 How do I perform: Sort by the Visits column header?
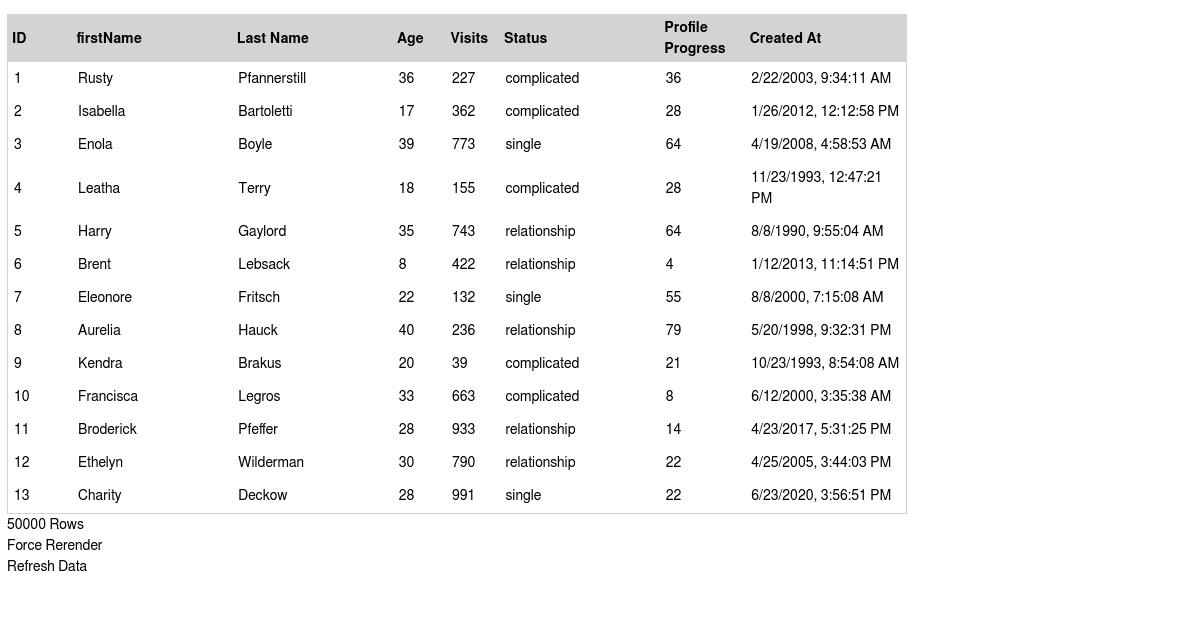coord(469,38)
